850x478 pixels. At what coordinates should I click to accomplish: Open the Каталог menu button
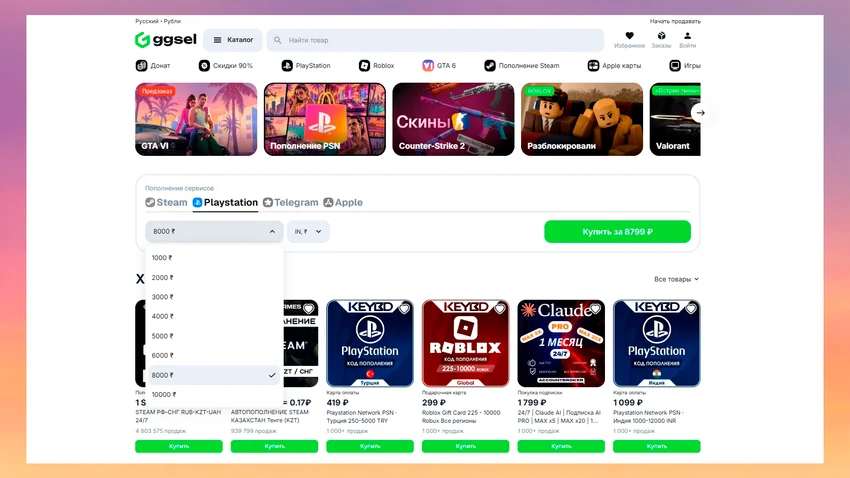tap(233, 40)
